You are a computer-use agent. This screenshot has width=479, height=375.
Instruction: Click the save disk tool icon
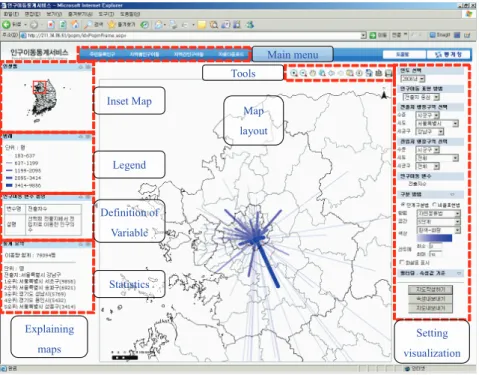[388, 73]
